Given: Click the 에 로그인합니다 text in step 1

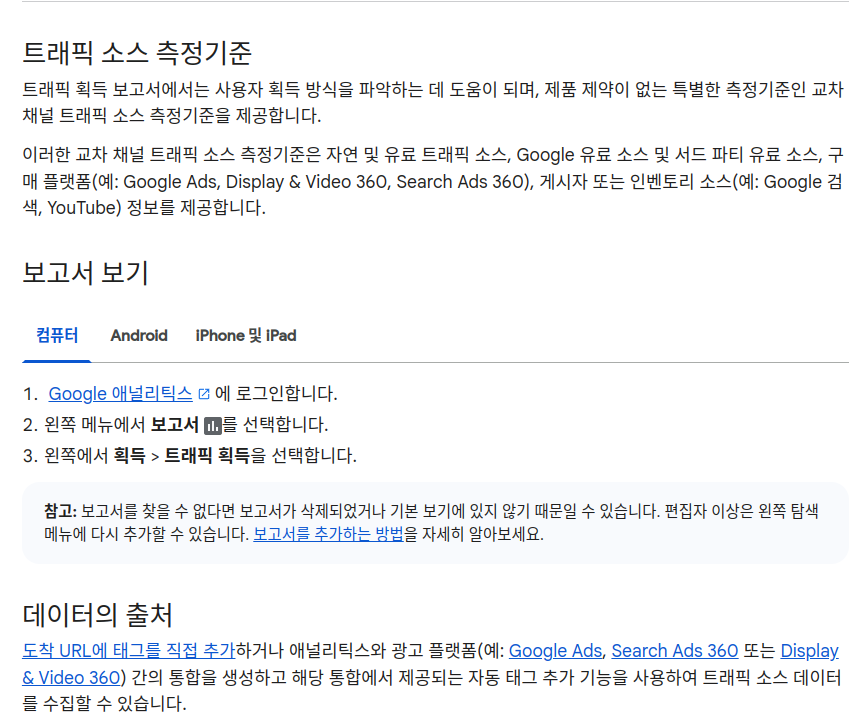Looking at the screenshot, I should pos(276,394).
